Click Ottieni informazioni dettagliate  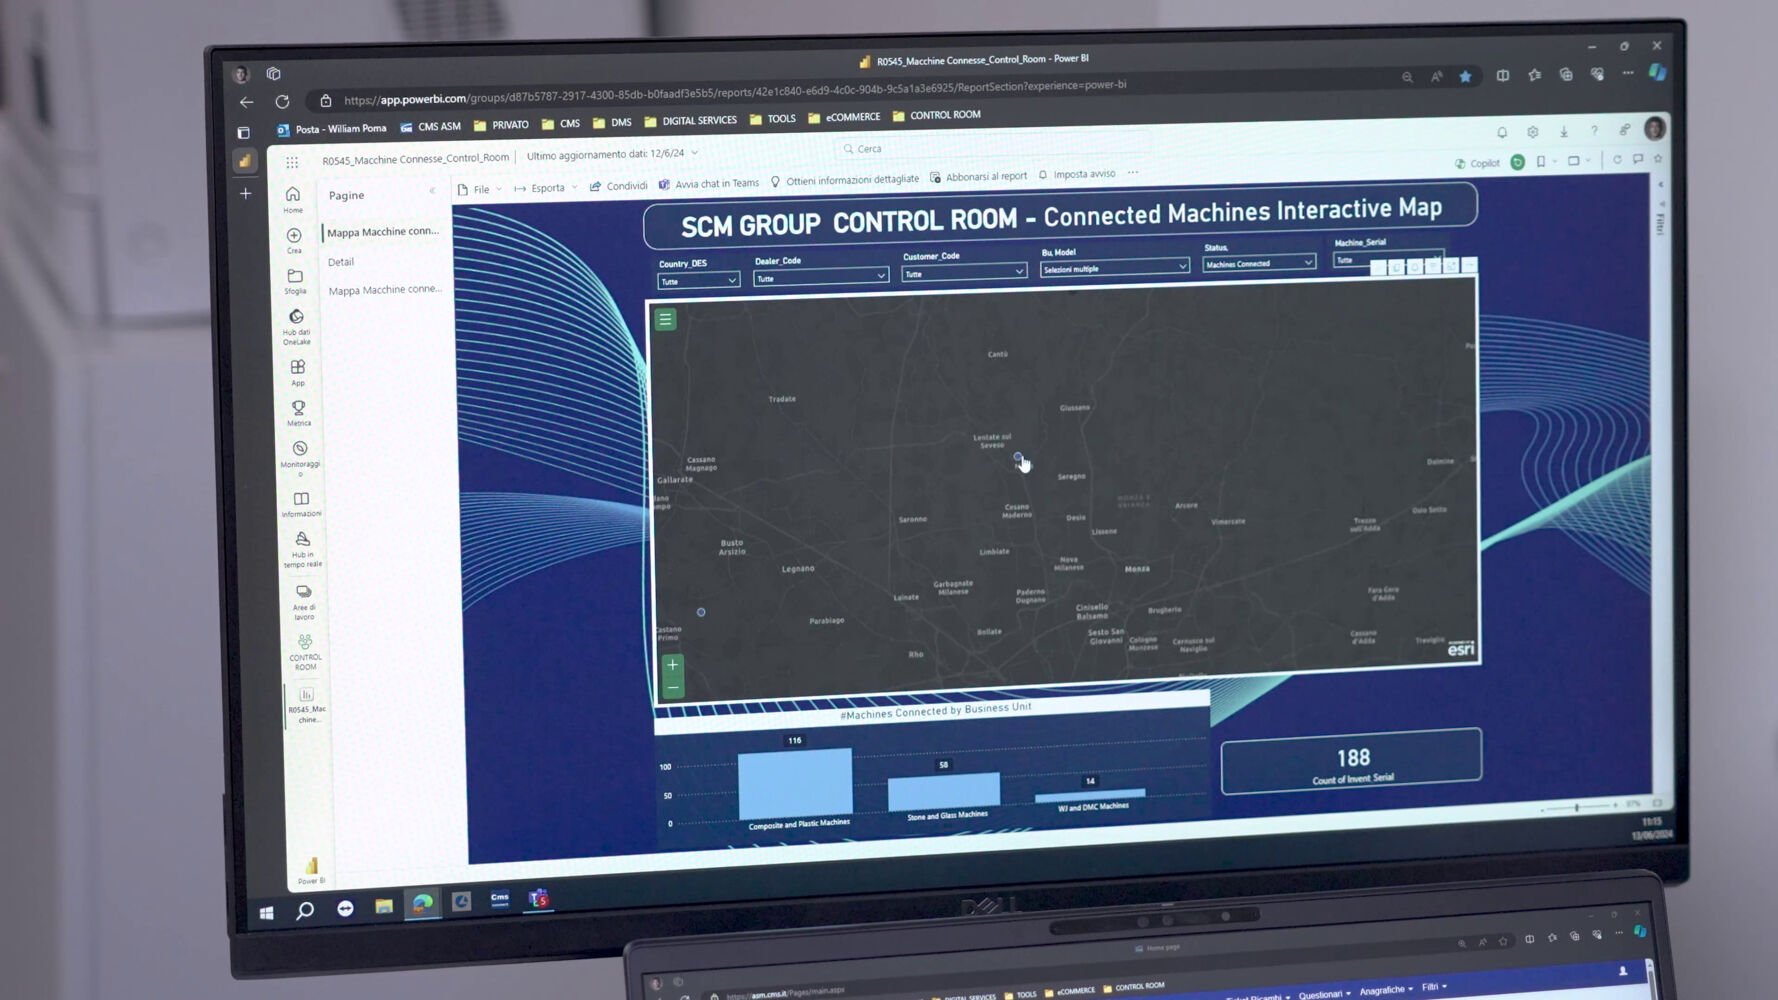pos(844,180)
